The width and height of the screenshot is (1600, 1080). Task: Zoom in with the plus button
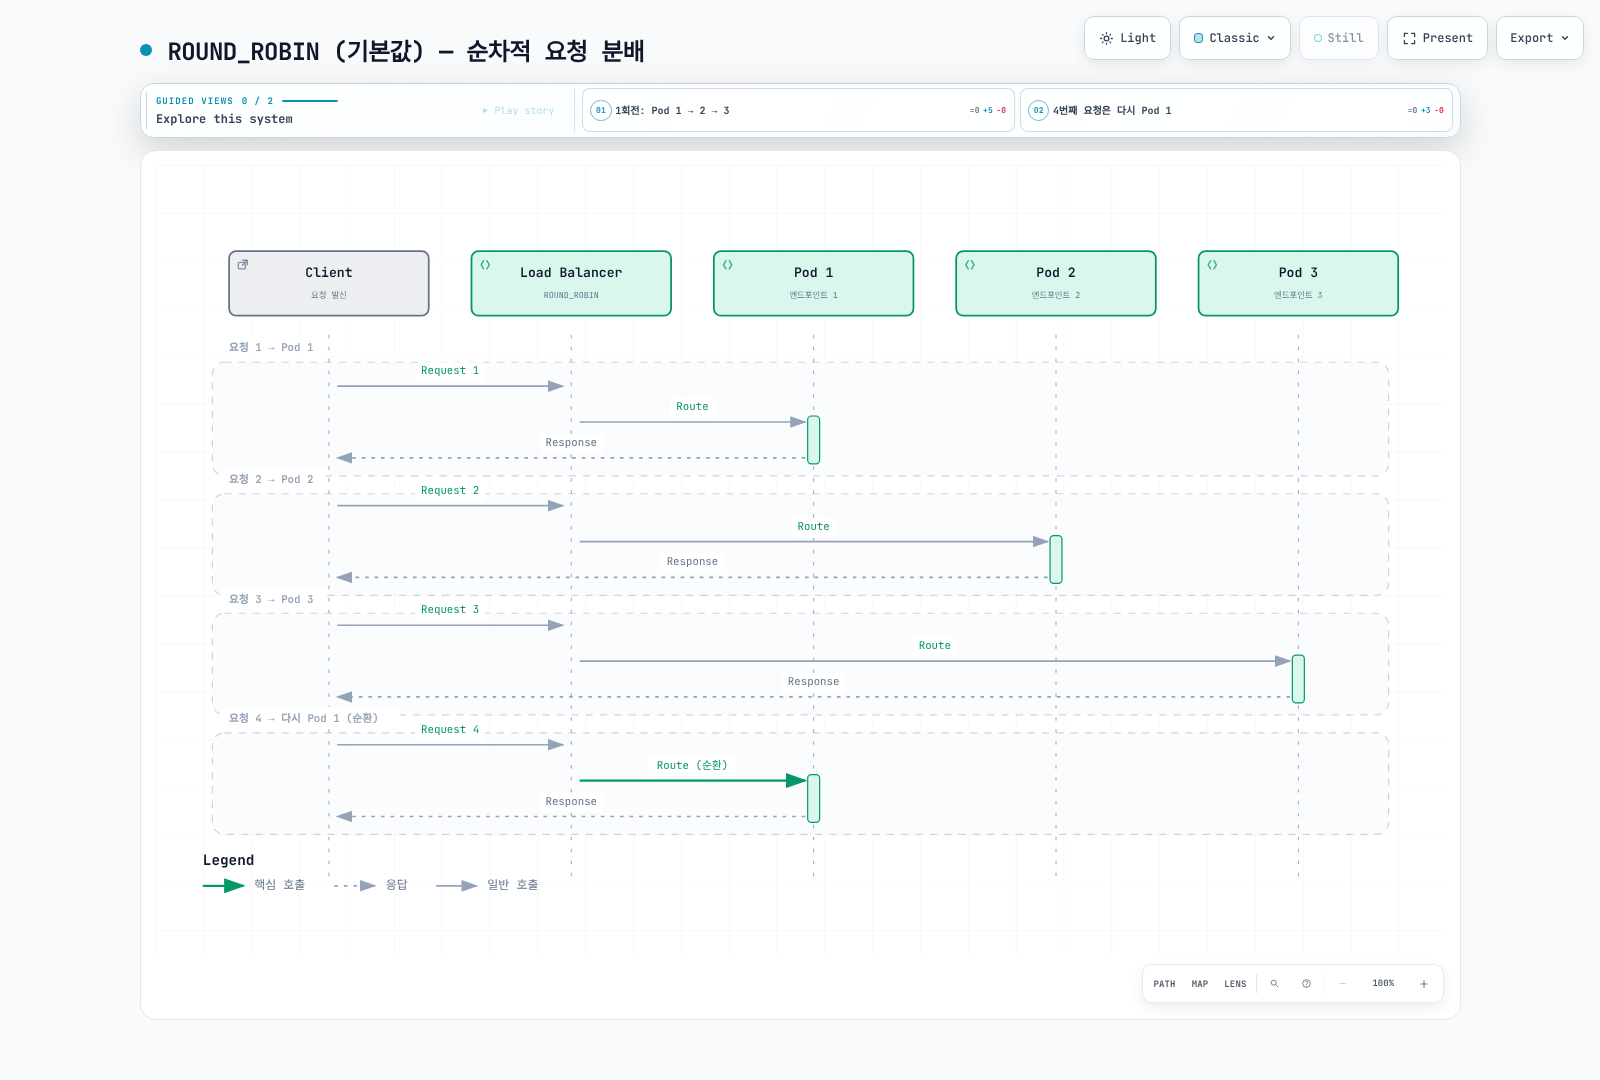(1424, 984)
